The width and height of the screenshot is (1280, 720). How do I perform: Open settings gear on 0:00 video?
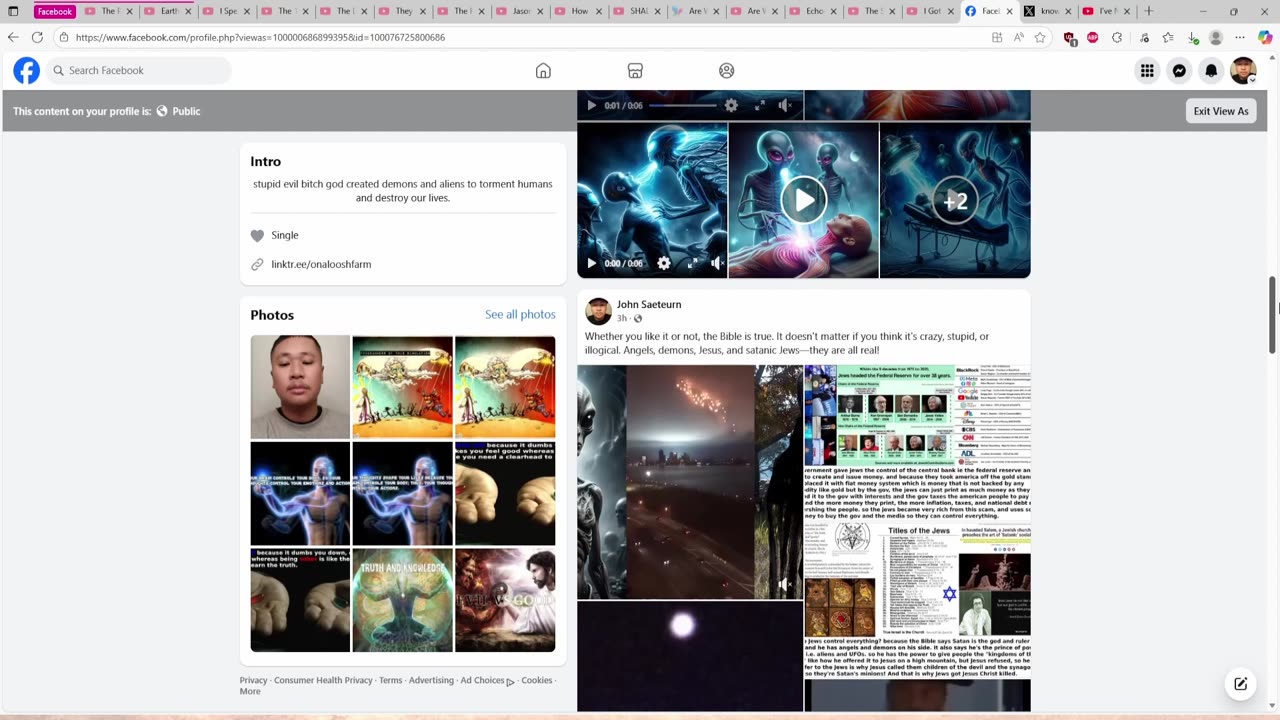(664, 263)
